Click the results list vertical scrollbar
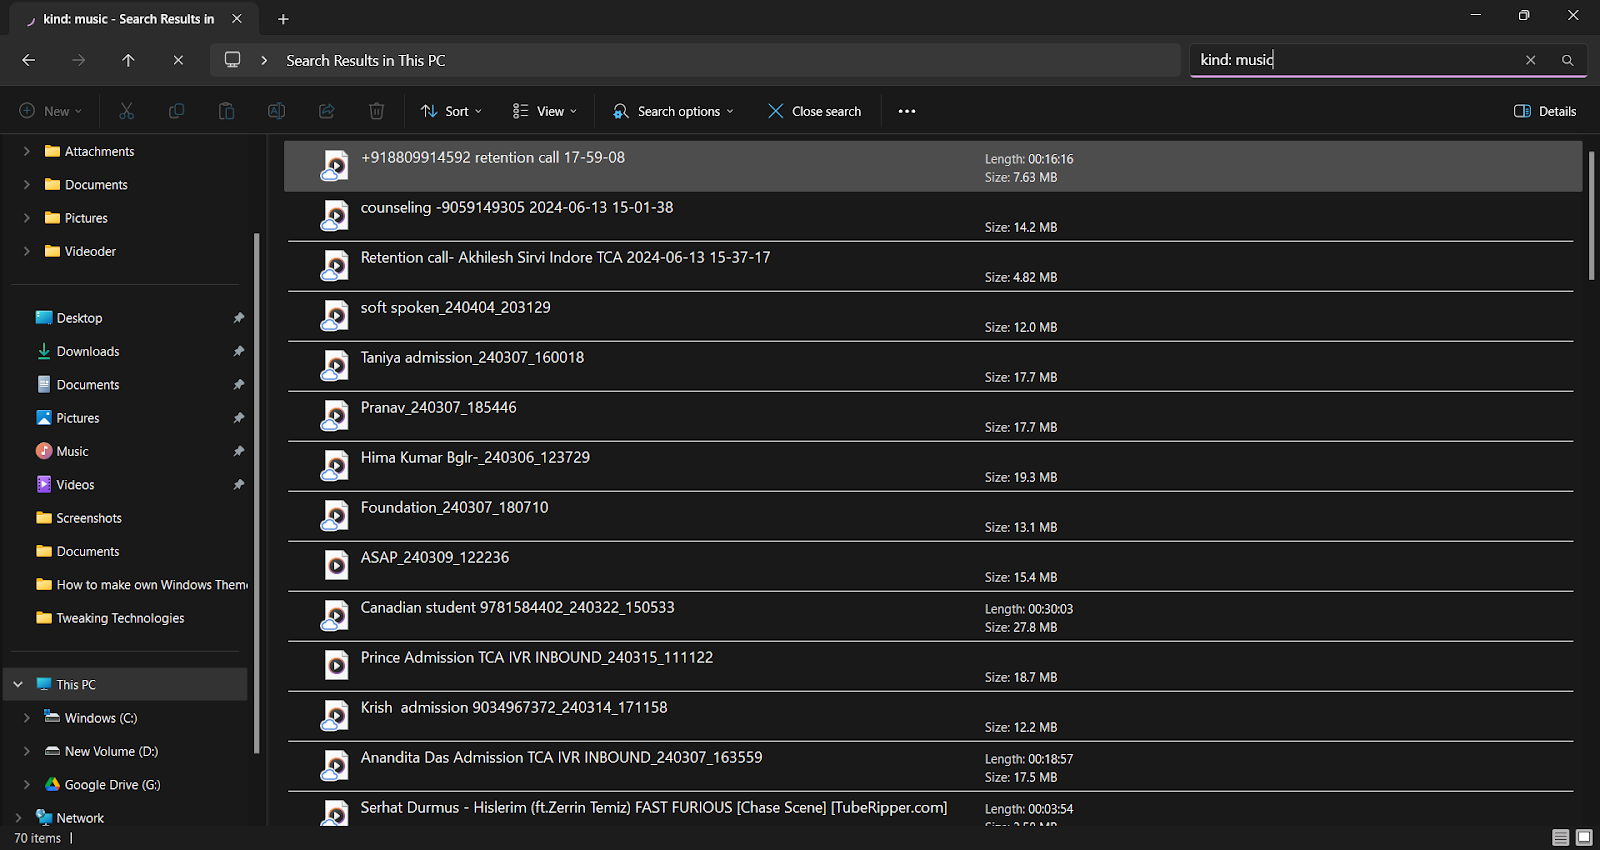 pyautogui.click(x=1591, y=215)
